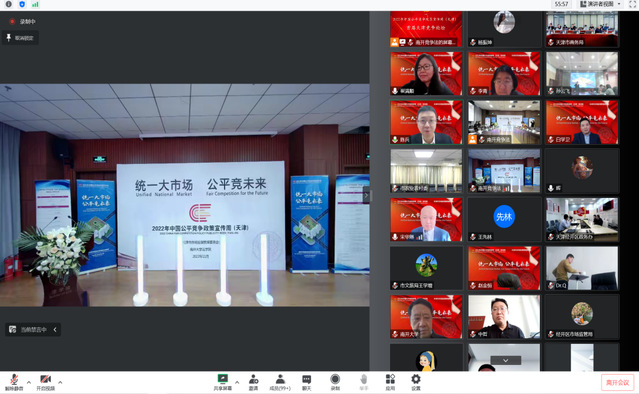This screenshot has width=639, height=394.
Task: Start recording with the 录制 icon
Action: click(x=335, y=382)
